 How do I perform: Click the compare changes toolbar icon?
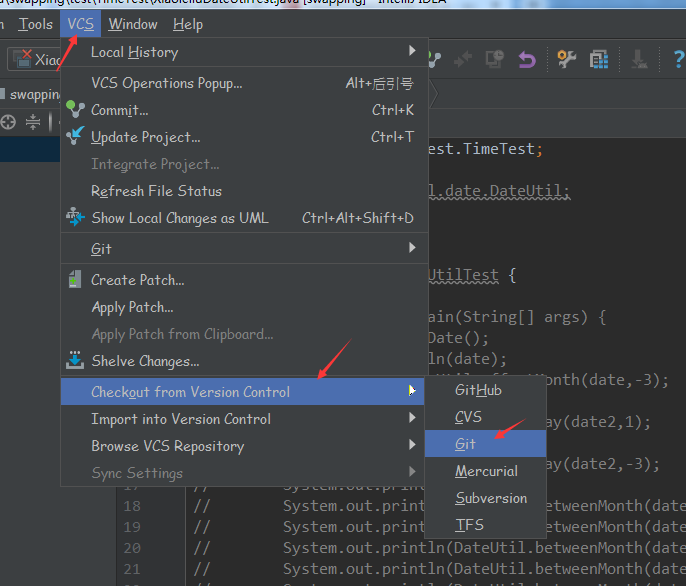(462, 59)
